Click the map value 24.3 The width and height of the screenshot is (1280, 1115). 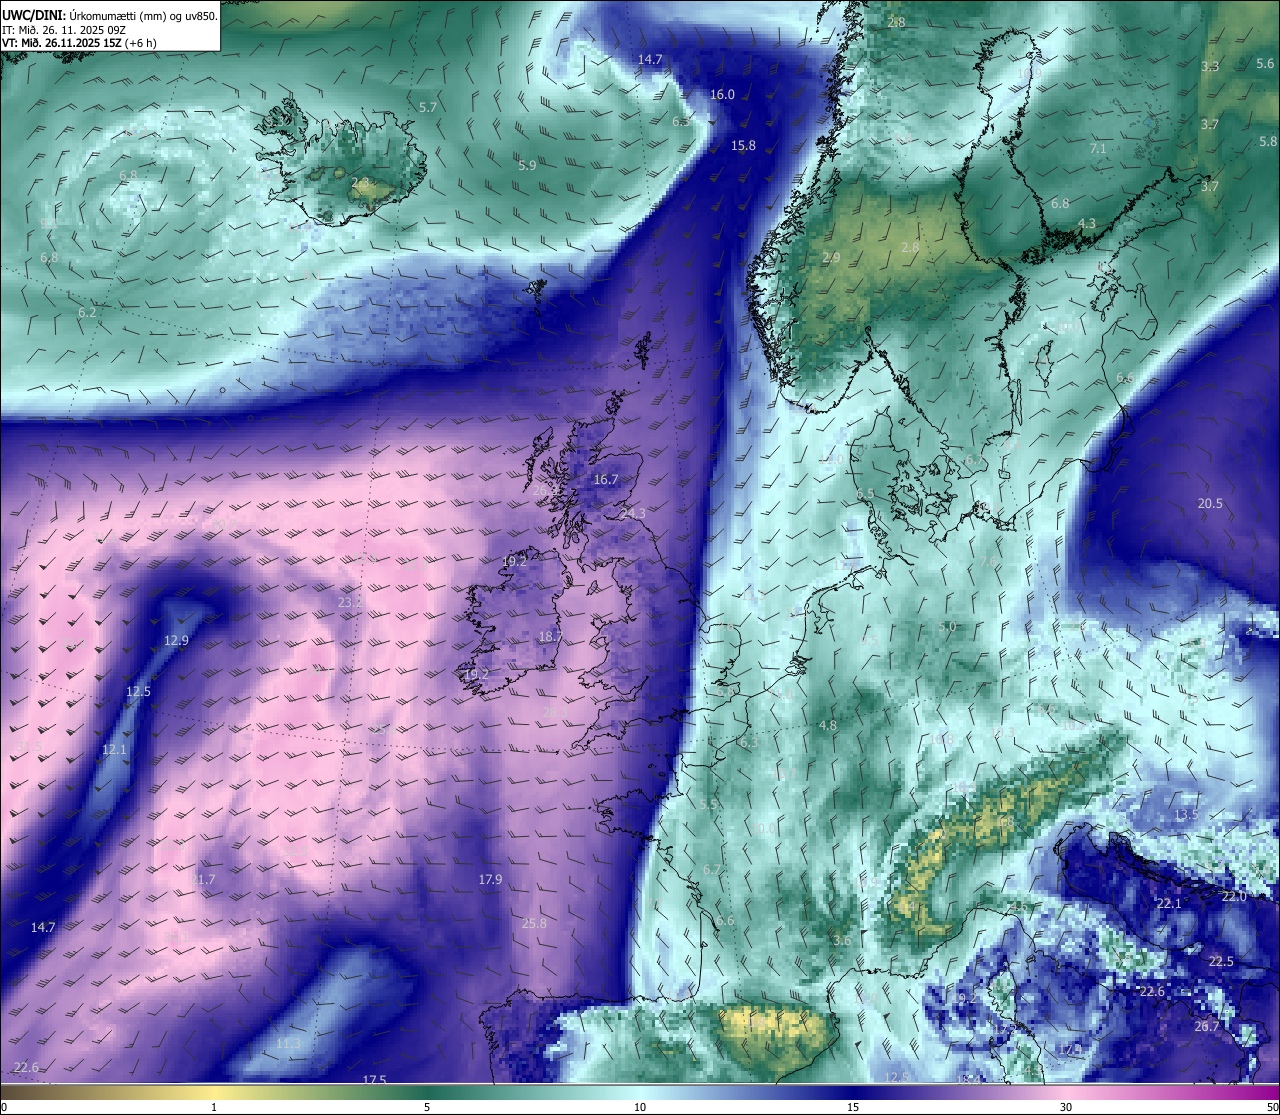[632, 513]
